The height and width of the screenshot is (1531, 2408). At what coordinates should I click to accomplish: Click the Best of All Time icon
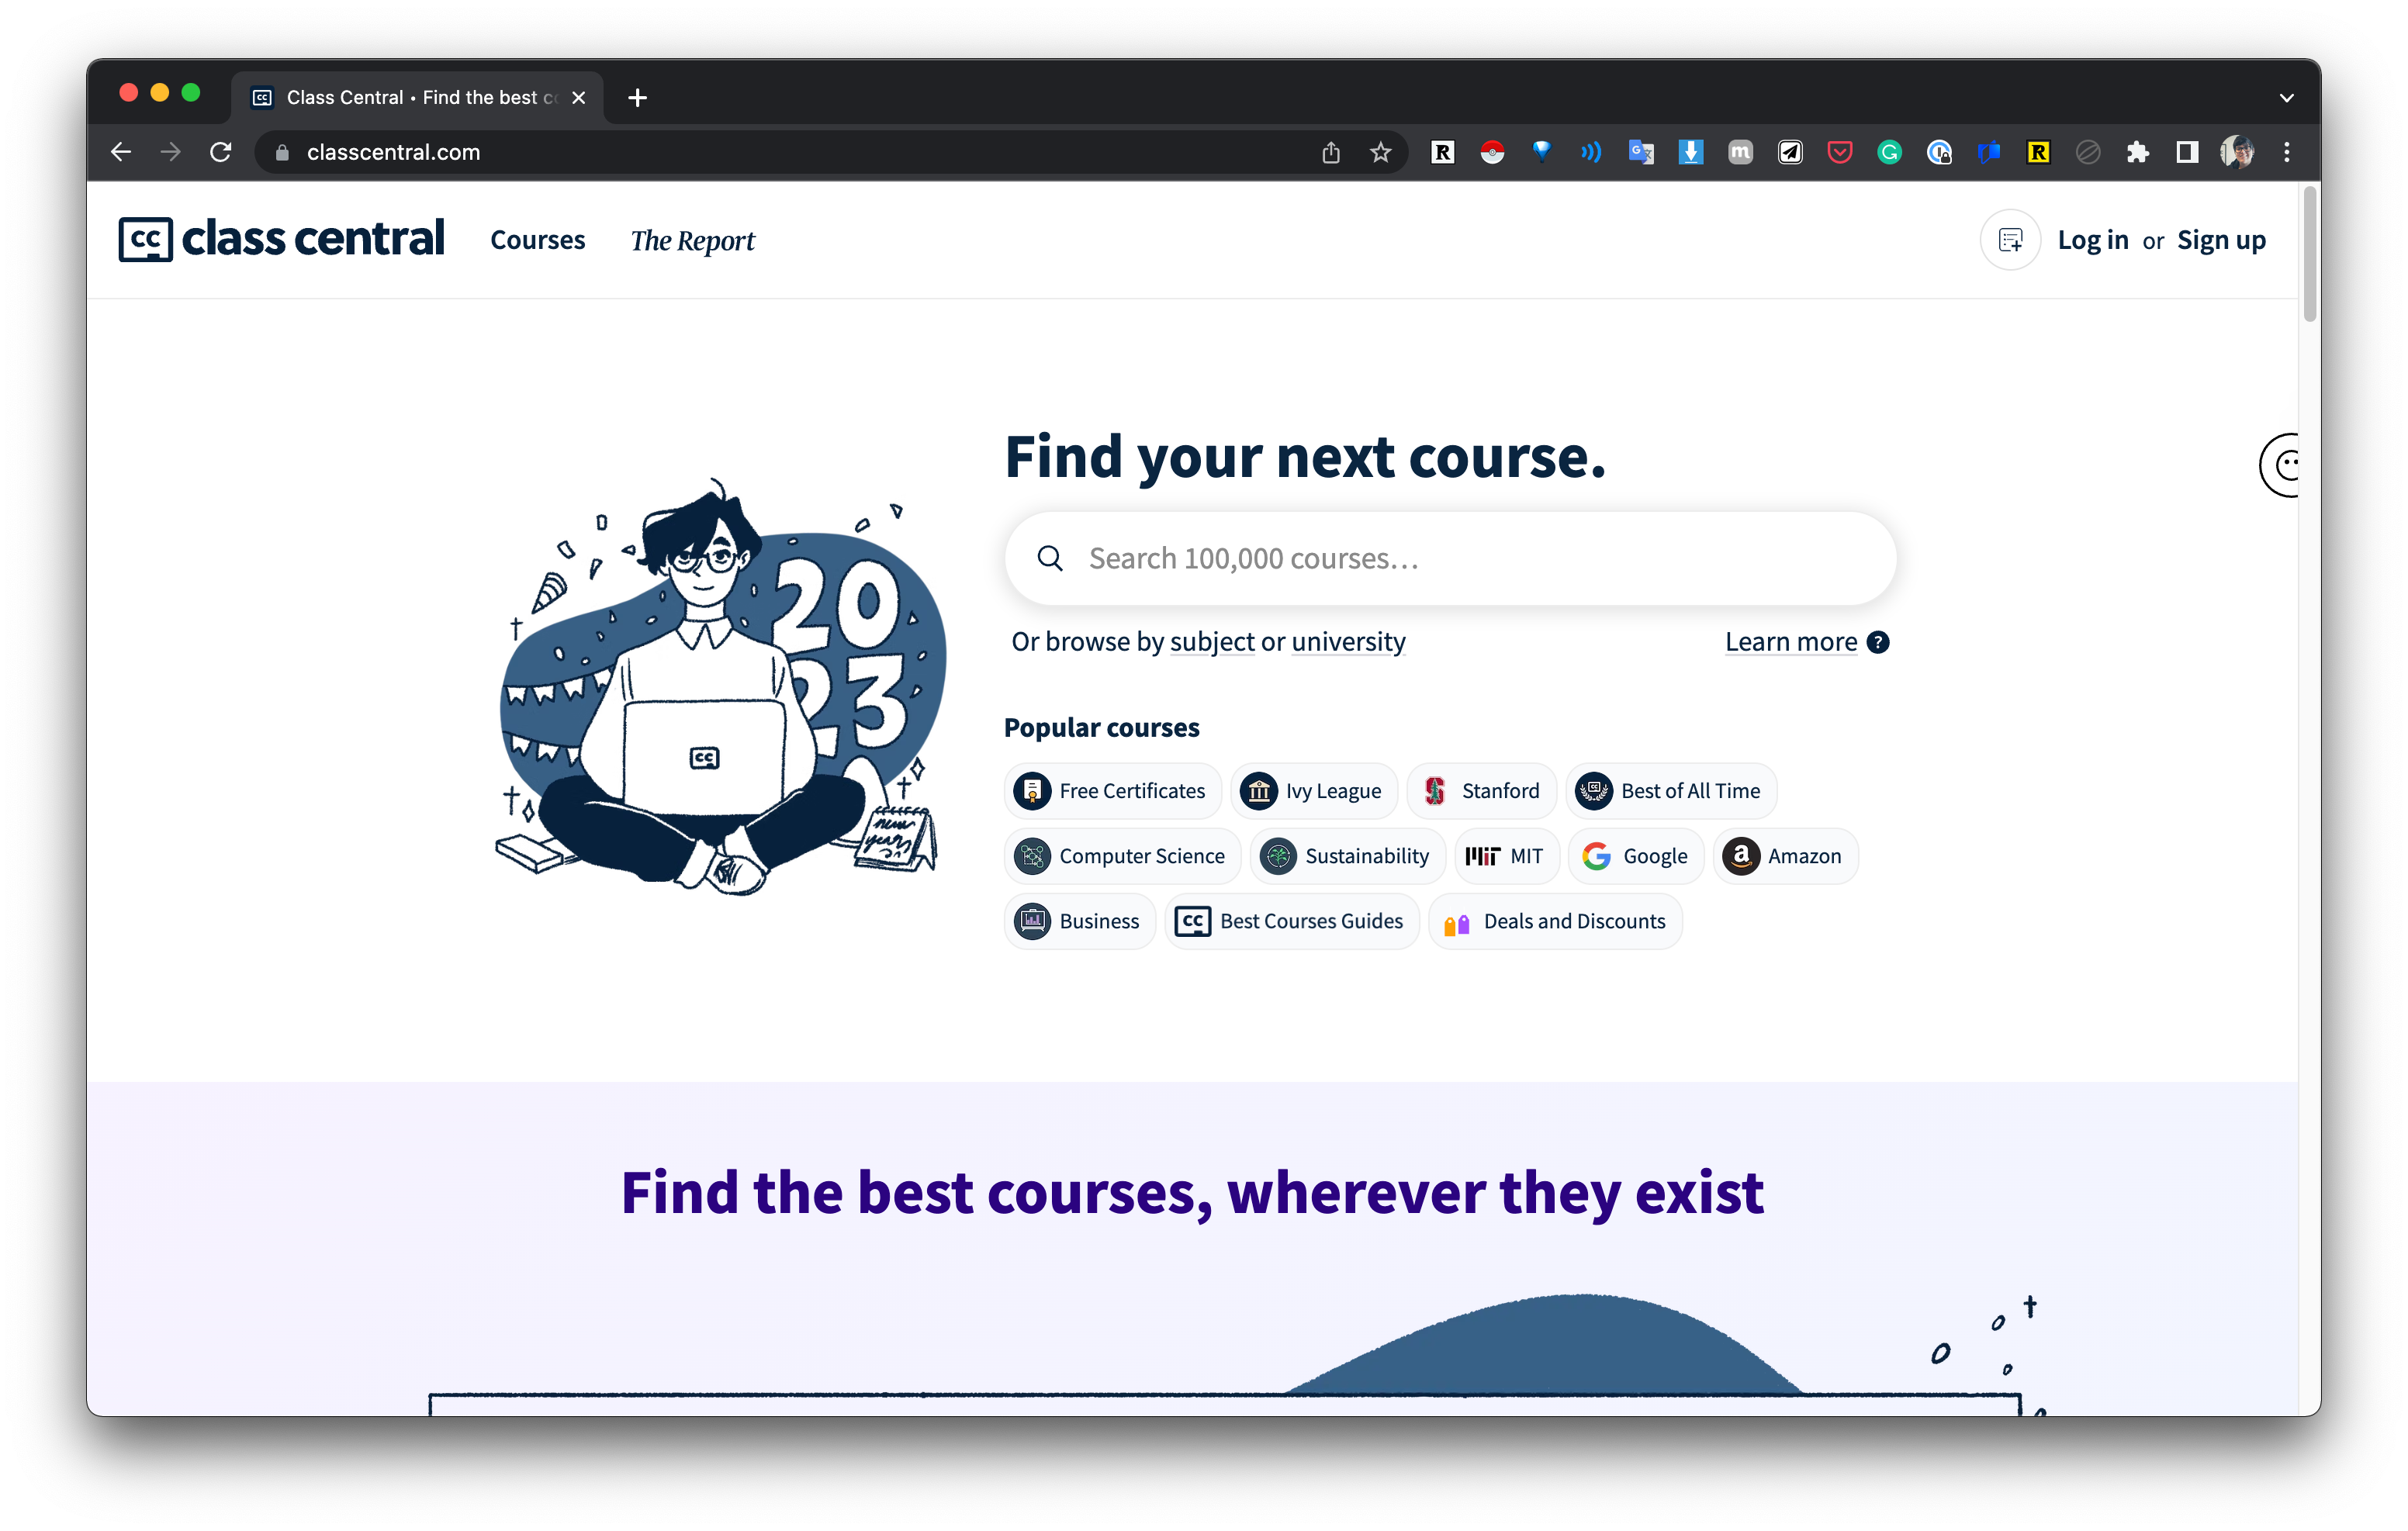[x=1592, y=790]
